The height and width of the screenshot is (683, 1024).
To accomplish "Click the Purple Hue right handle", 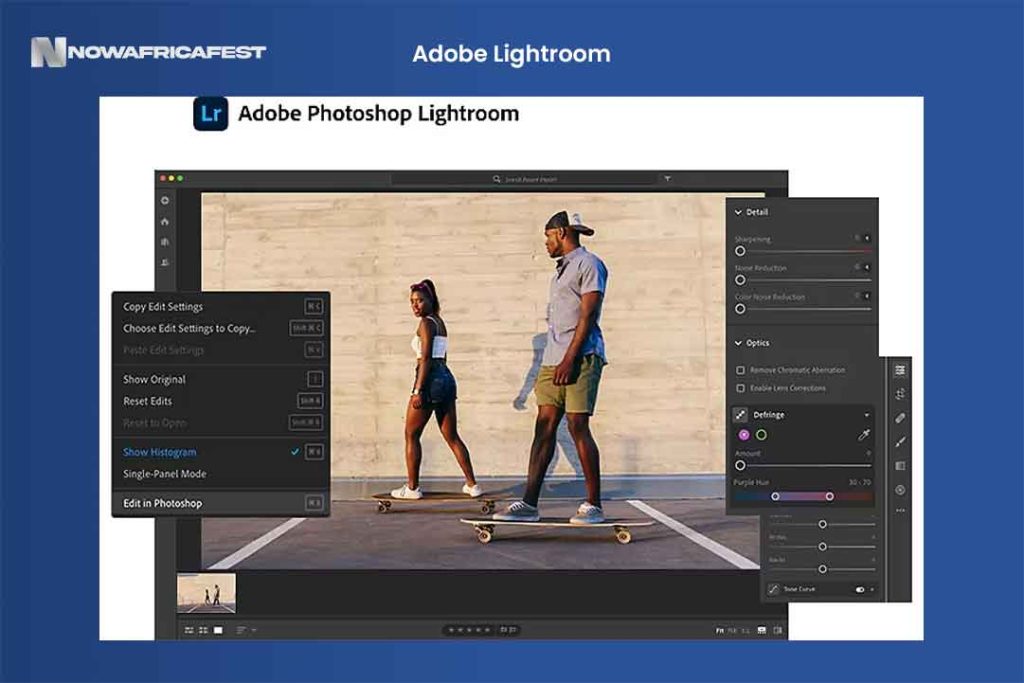I will pos(829,496).
